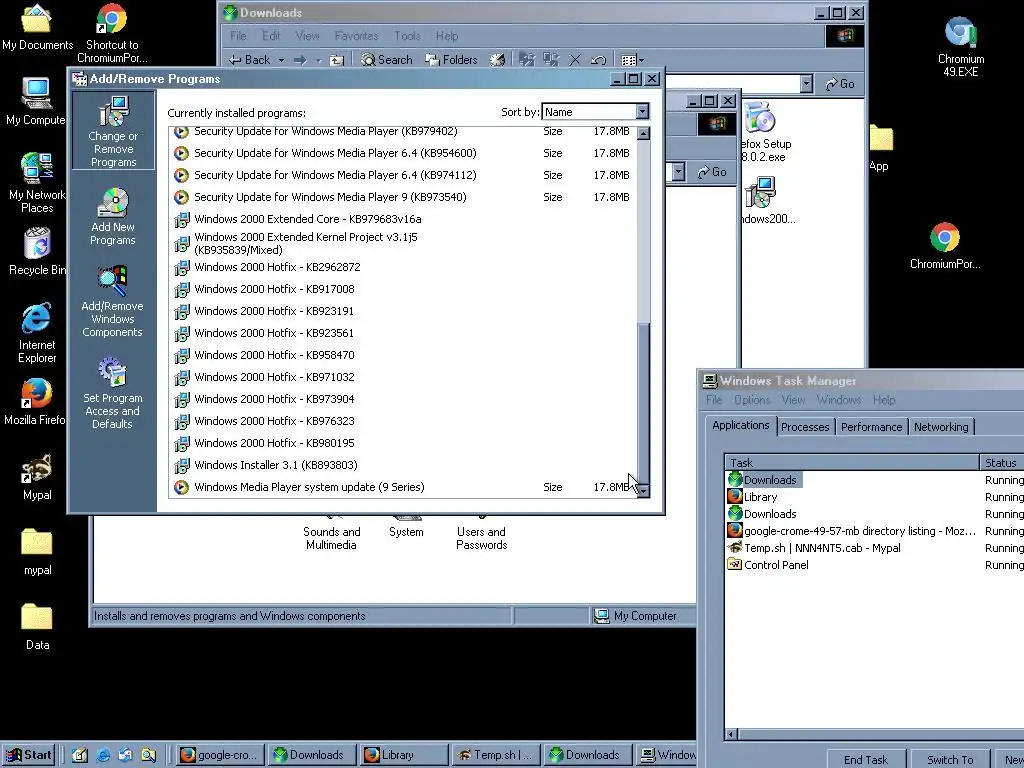1024x768 pixels.
Task: Open google-cro... taskbar button
Action: tap(221, 755)
